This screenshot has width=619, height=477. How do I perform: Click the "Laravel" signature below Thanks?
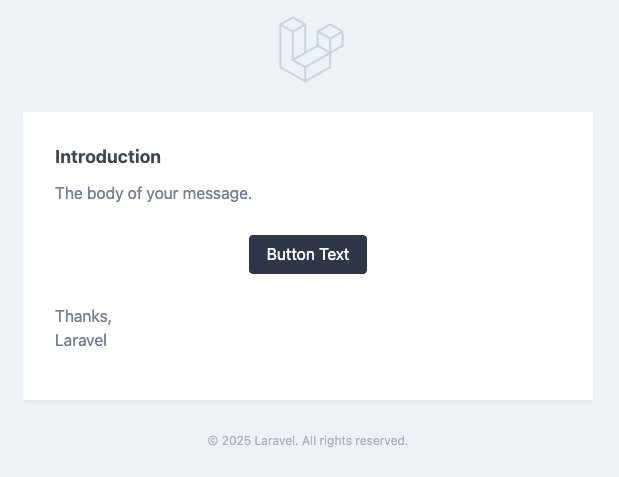pyautogui.click(x=81, y=340)
